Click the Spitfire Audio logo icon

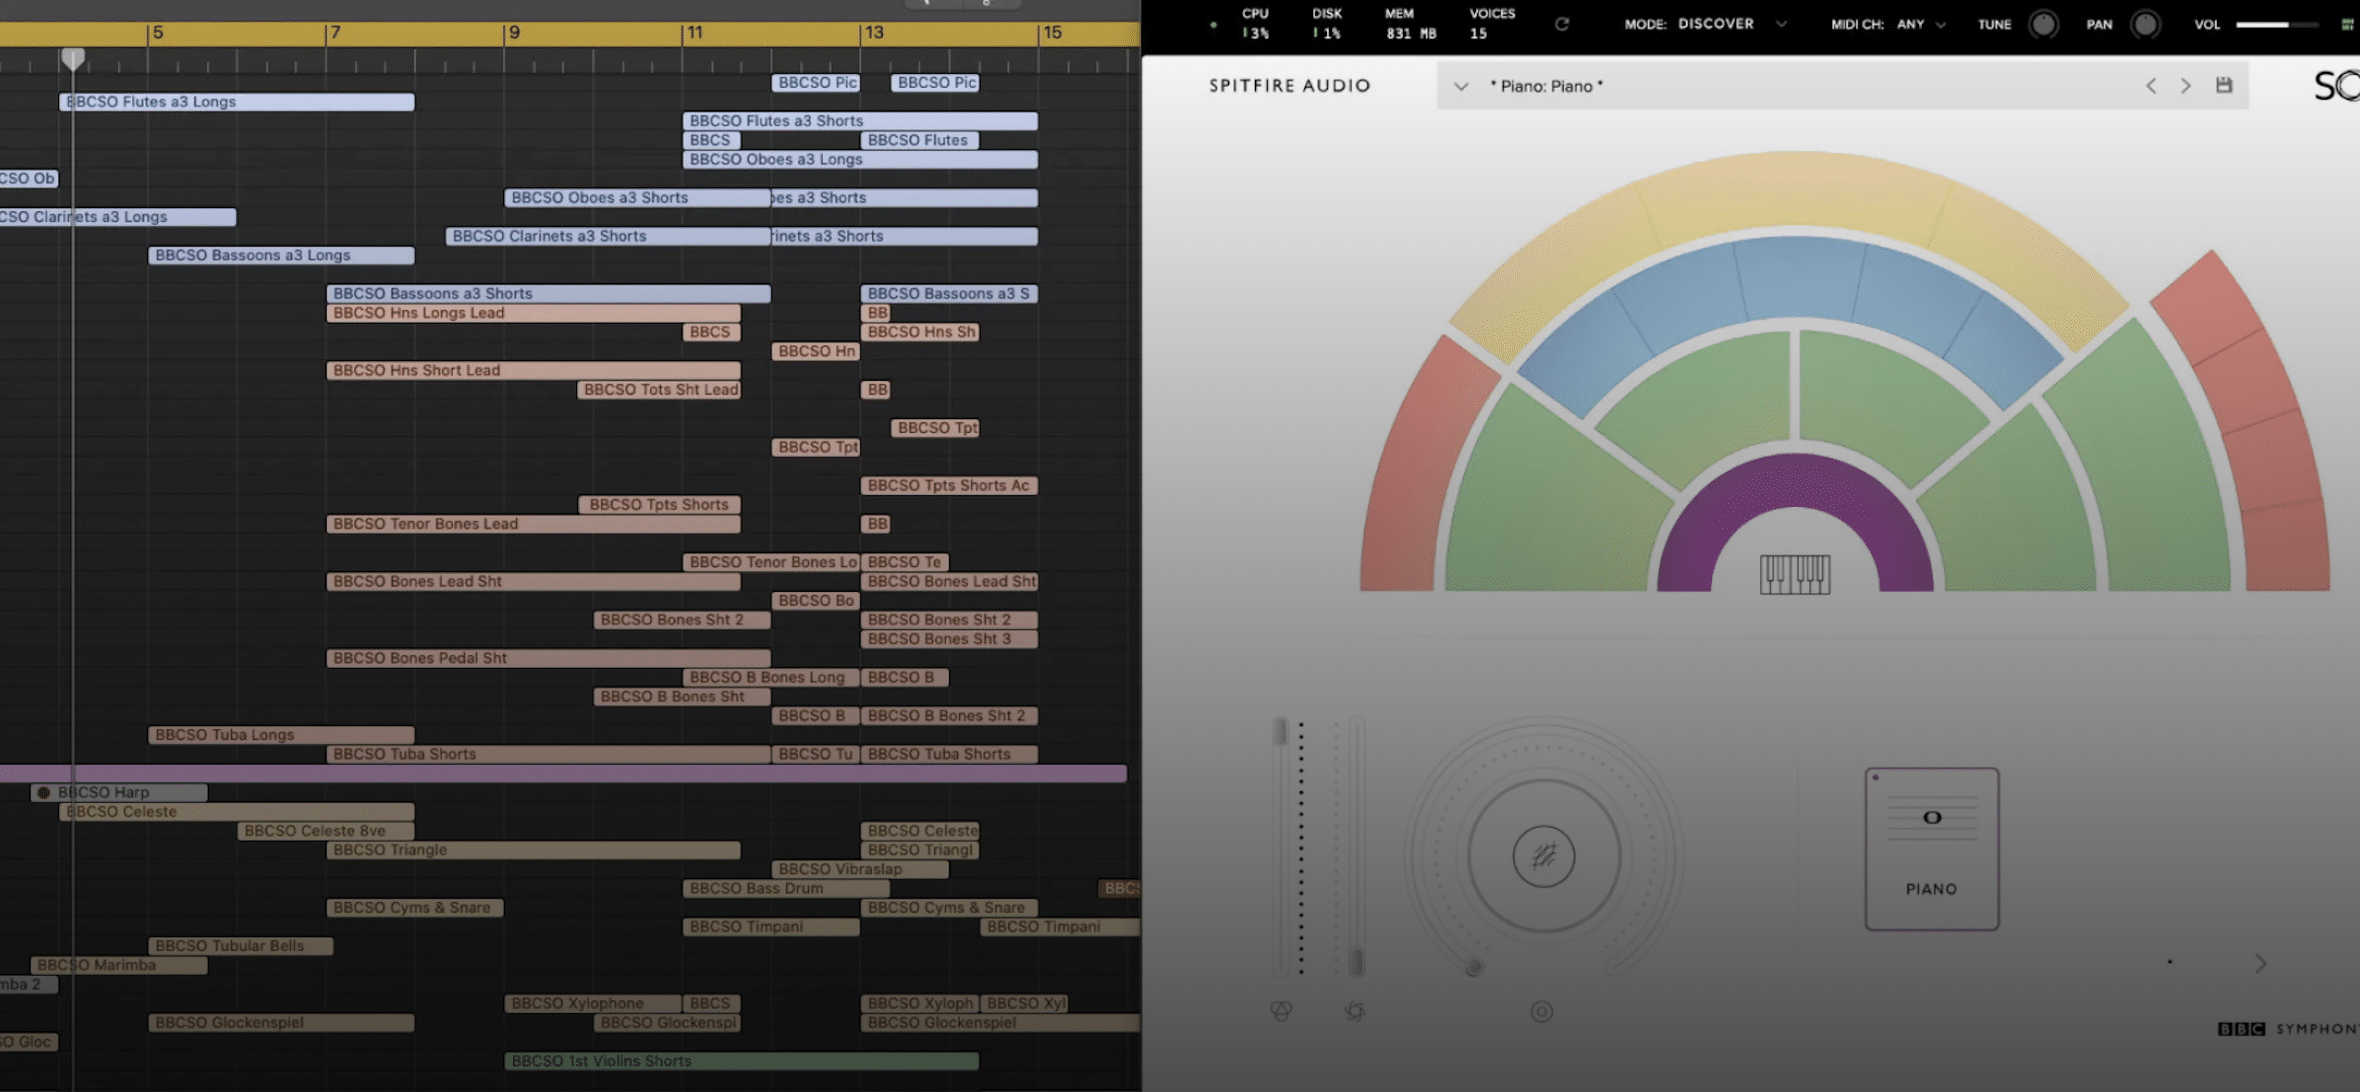pos(1290,86)
